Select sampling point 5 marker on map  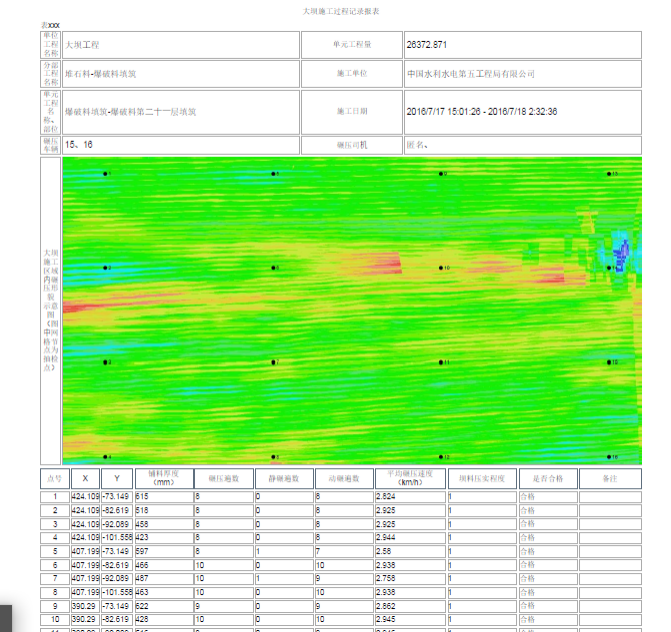(273, 173)
